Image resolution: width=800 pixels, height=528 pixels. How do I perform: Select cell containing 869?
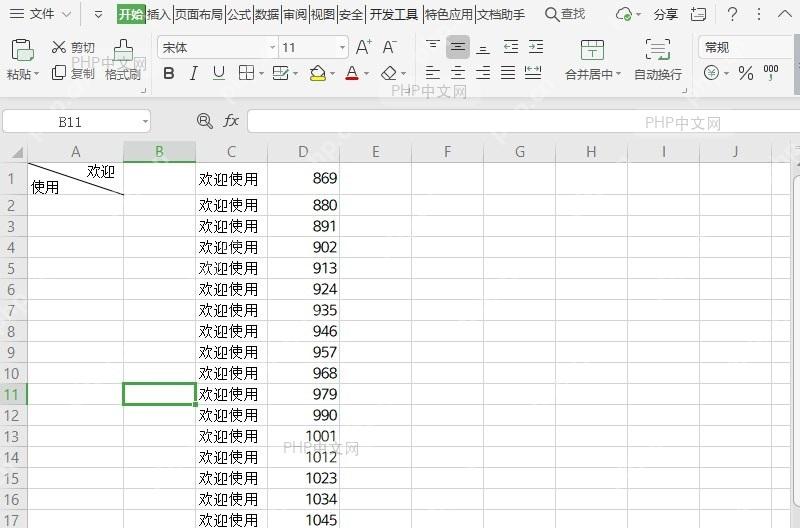tap(304, 179)
